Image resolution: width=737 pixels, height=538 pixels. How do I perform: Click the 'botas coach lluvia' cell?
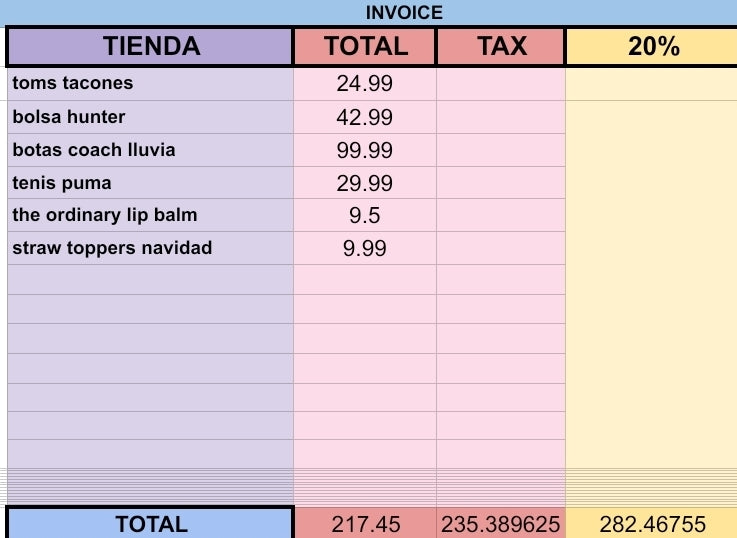[x=150, y=150]
